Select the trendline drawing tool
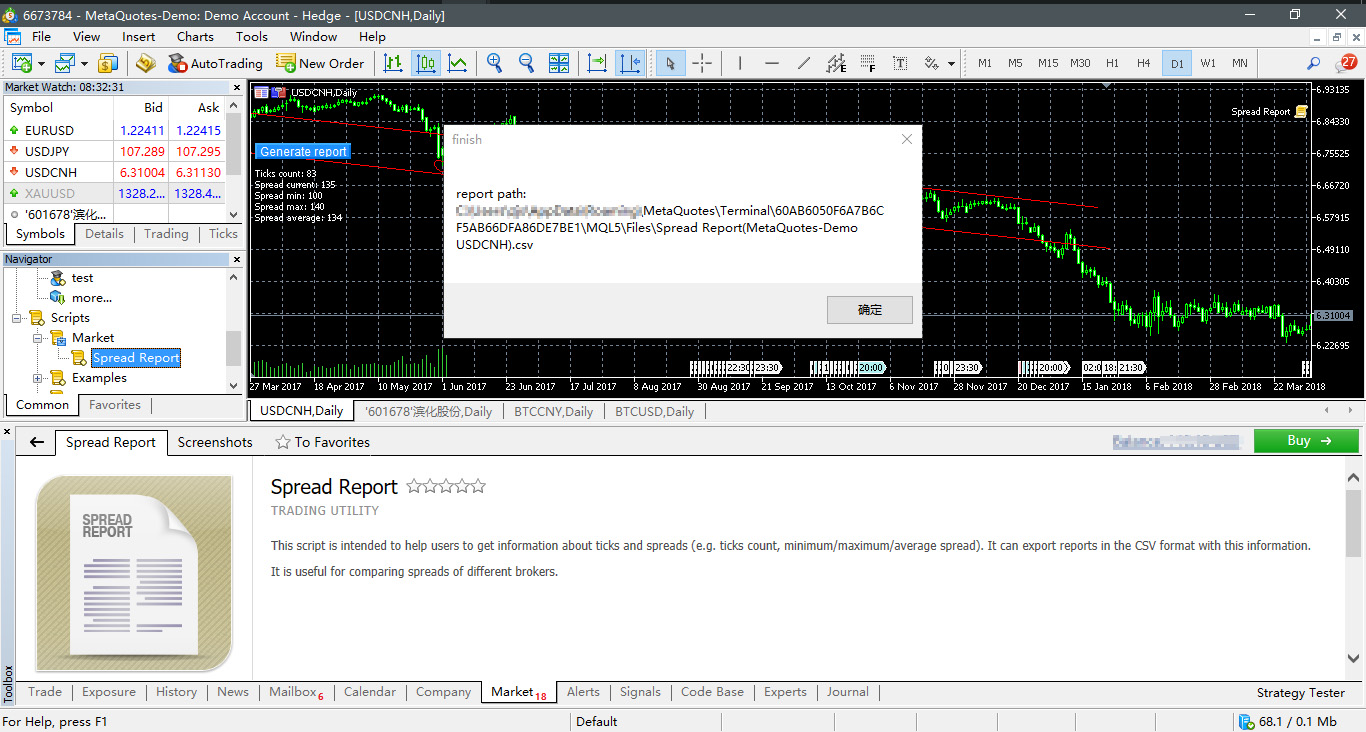The image size is (1366, 732). 804,63
